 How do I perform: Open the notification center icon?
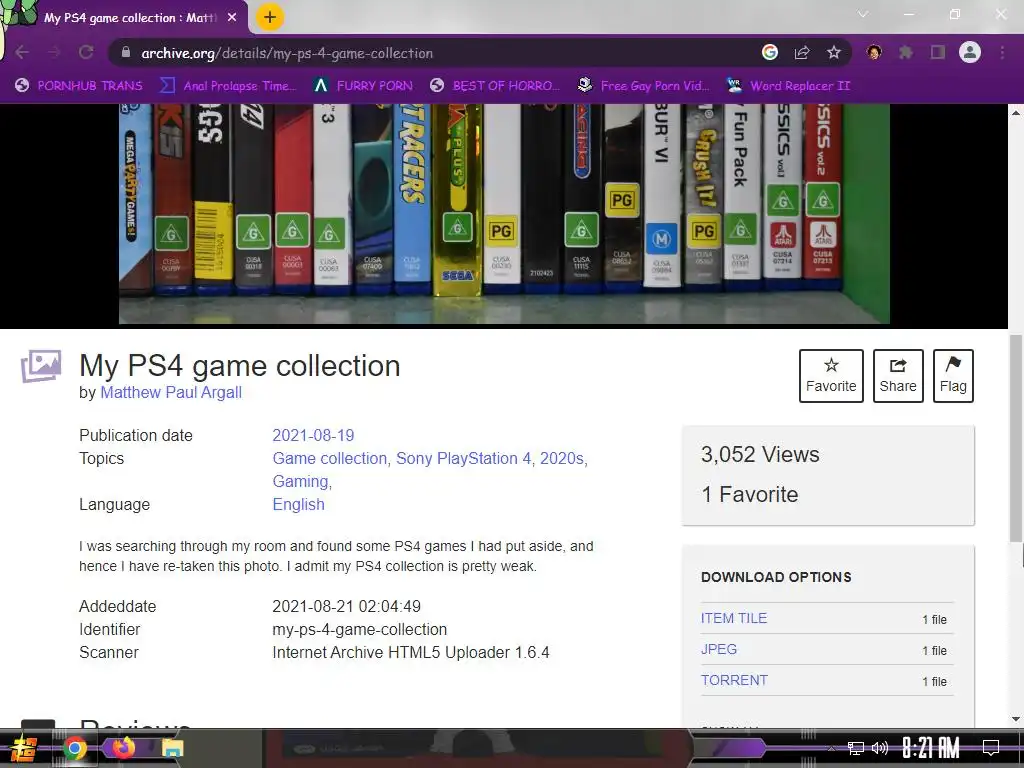click(x=991, y=748)
